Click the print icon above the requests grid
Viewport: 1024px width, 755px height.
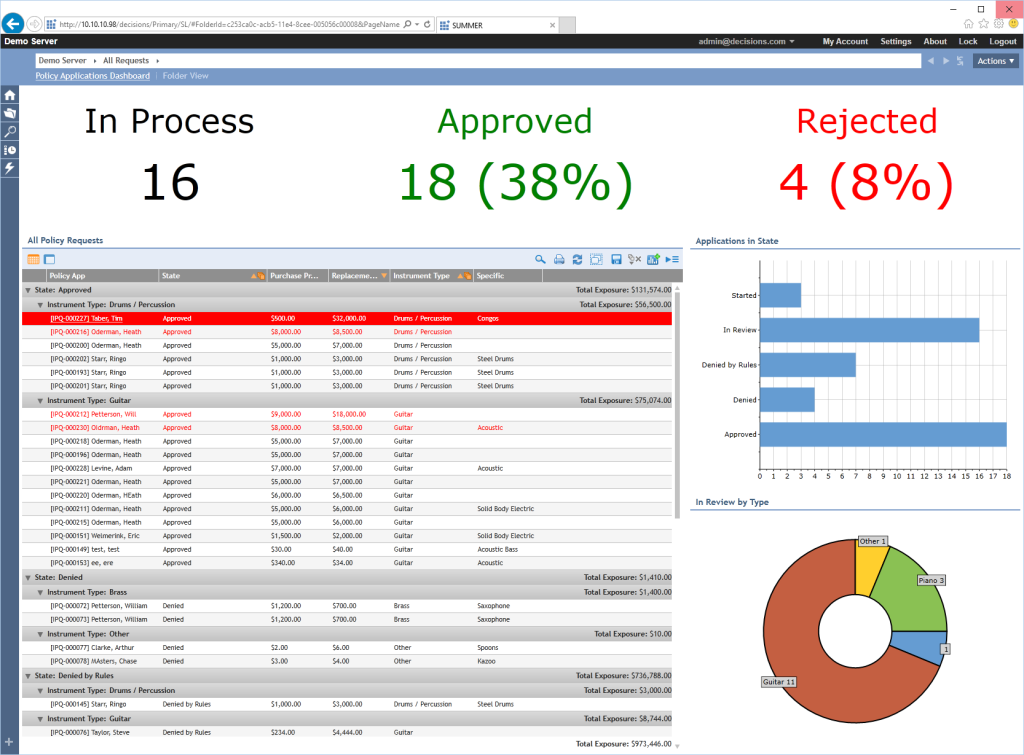(x=558, y=259)
